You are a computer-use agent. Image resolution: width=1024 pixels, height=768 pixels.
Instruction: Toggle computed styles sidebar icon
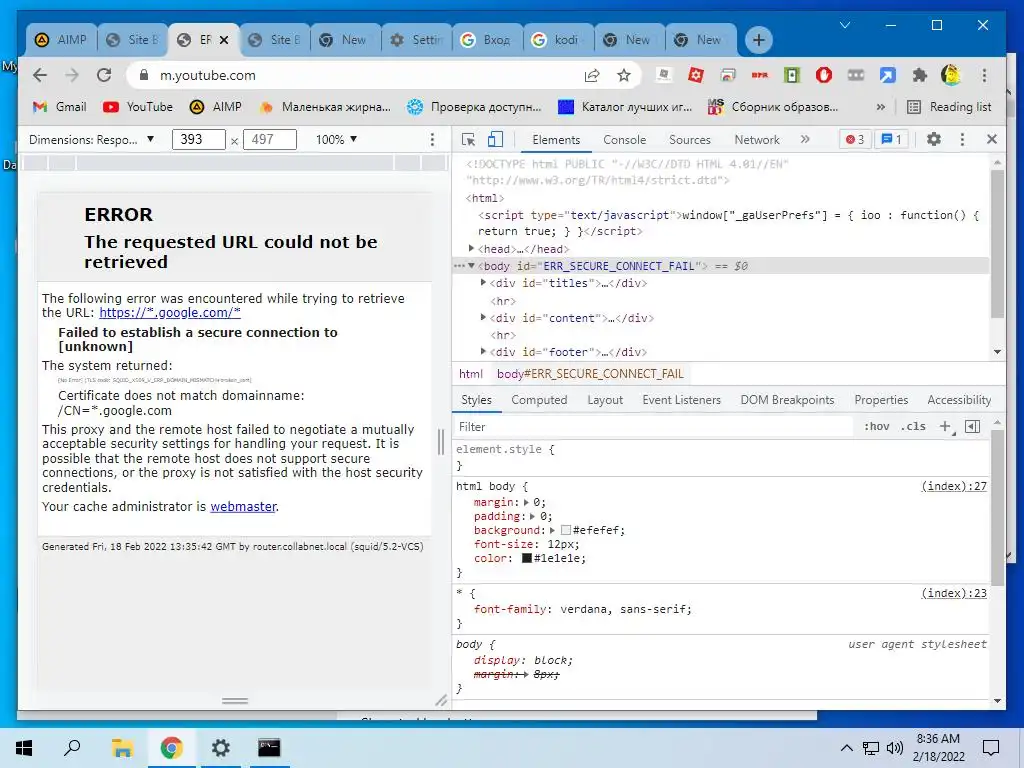pos(972,426)
